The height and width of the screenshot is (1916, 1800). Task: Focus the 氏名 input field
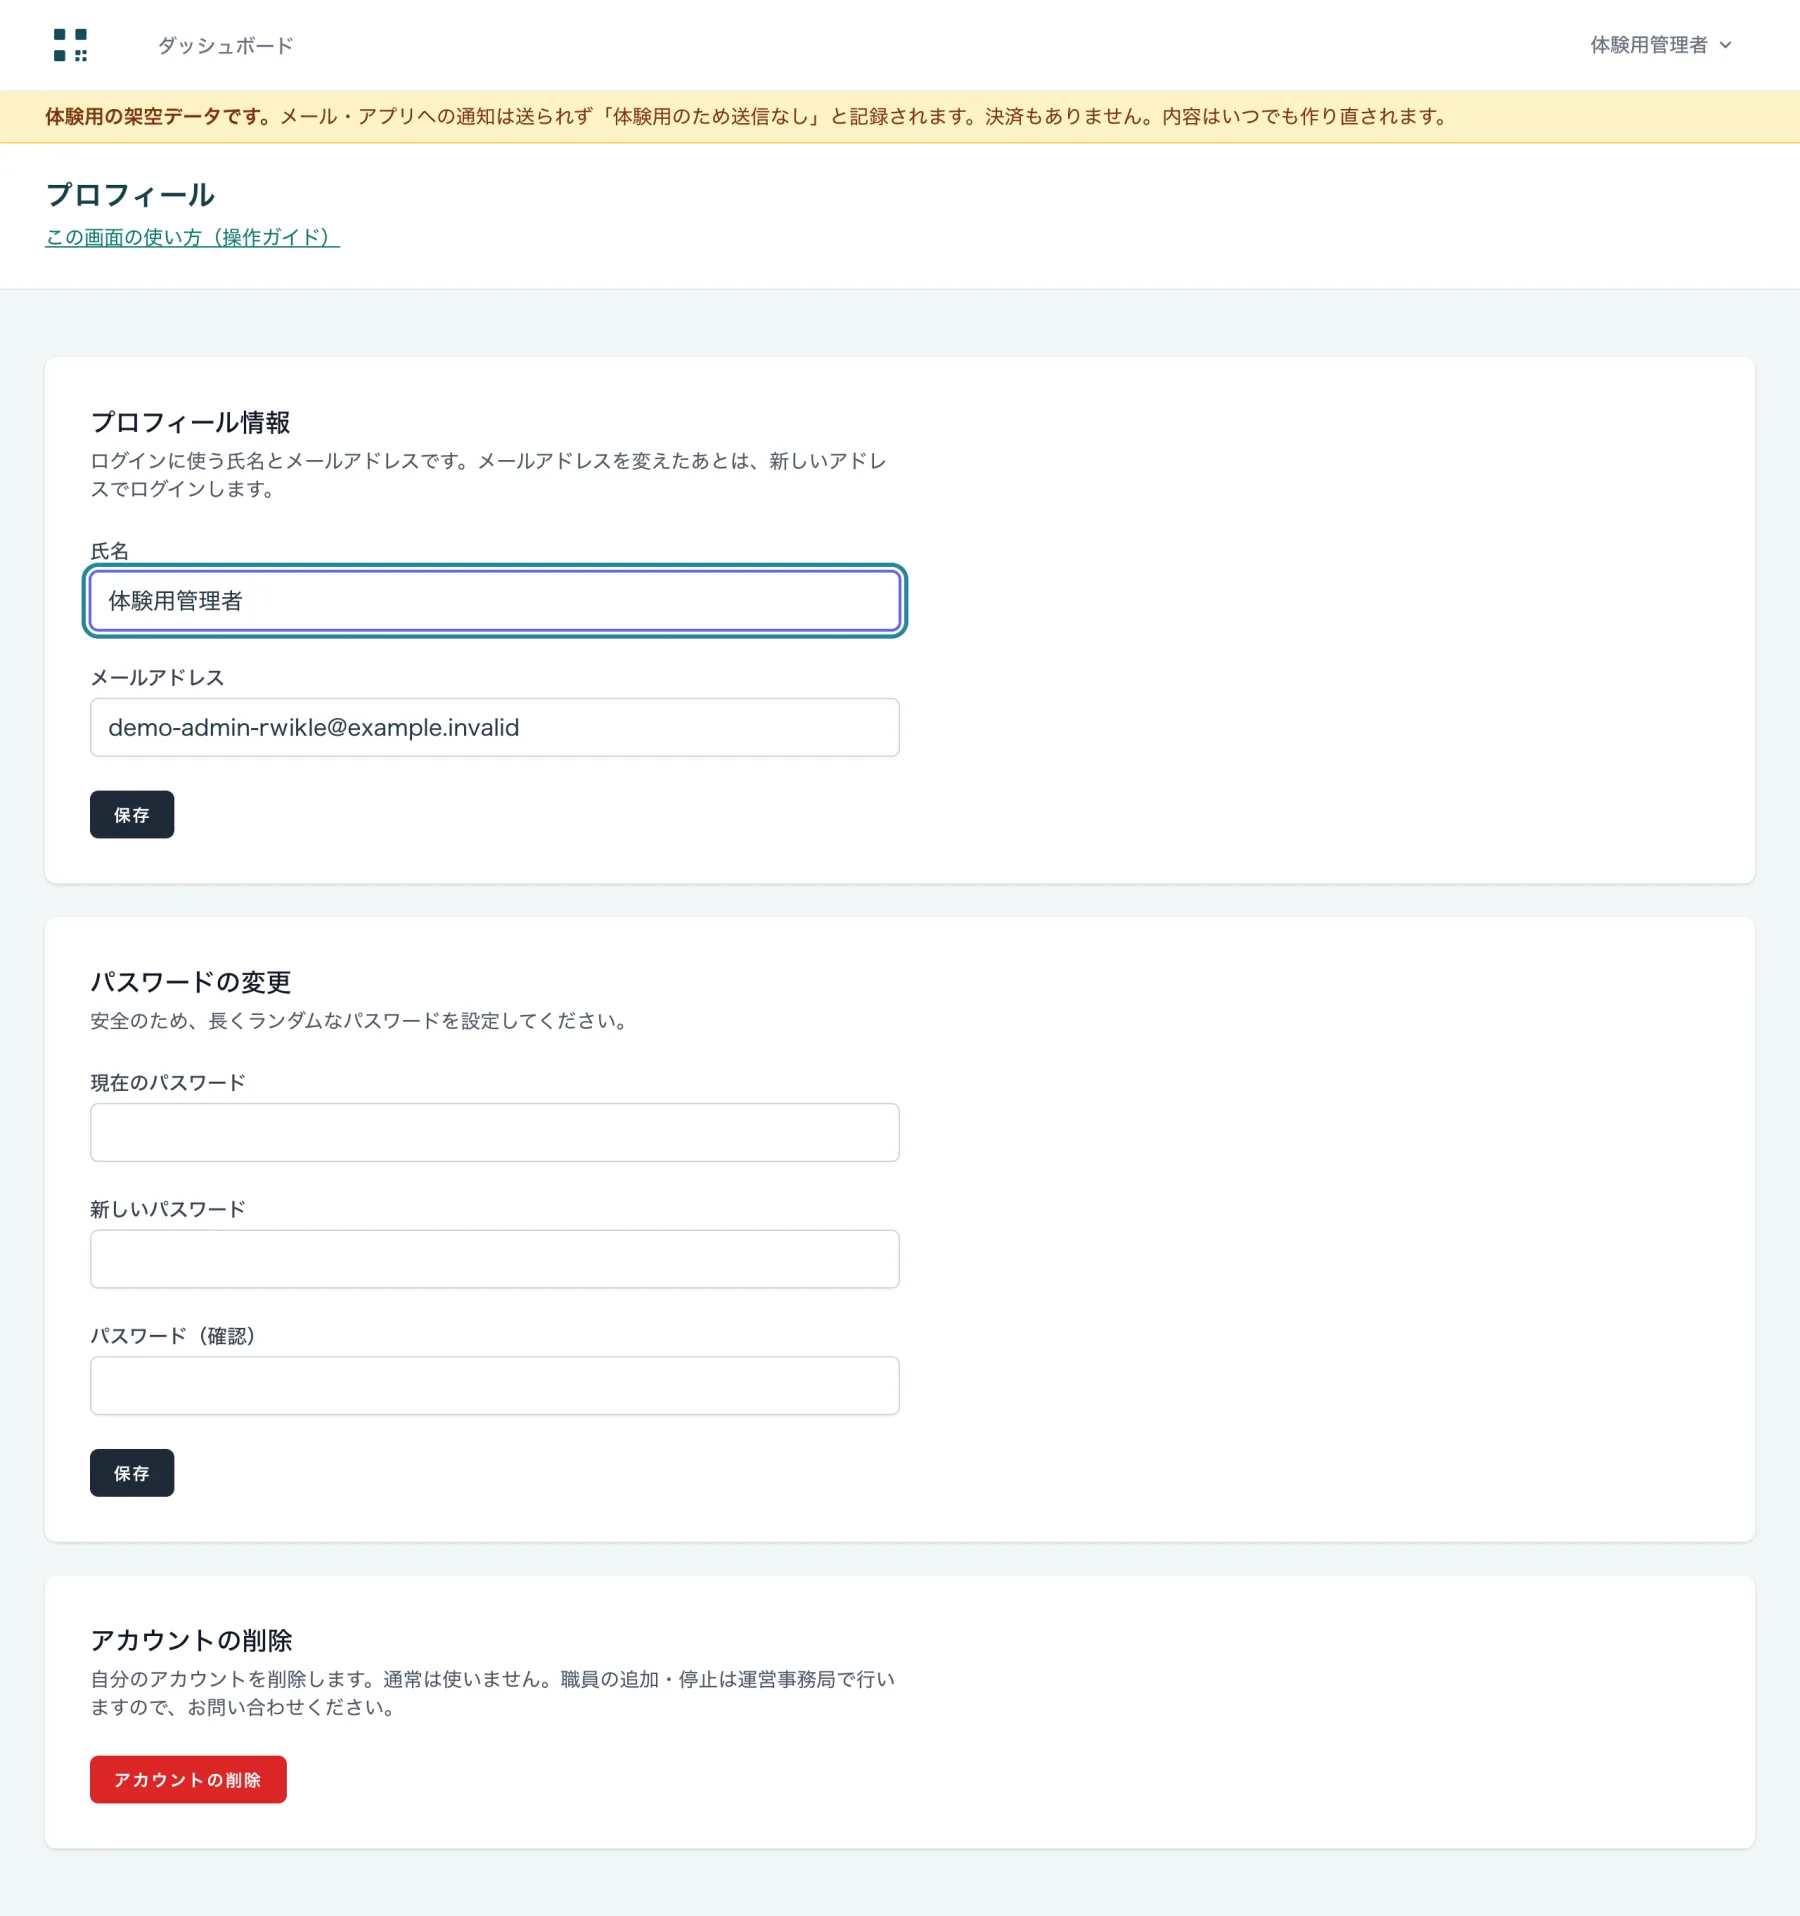(x=495, y=601)
